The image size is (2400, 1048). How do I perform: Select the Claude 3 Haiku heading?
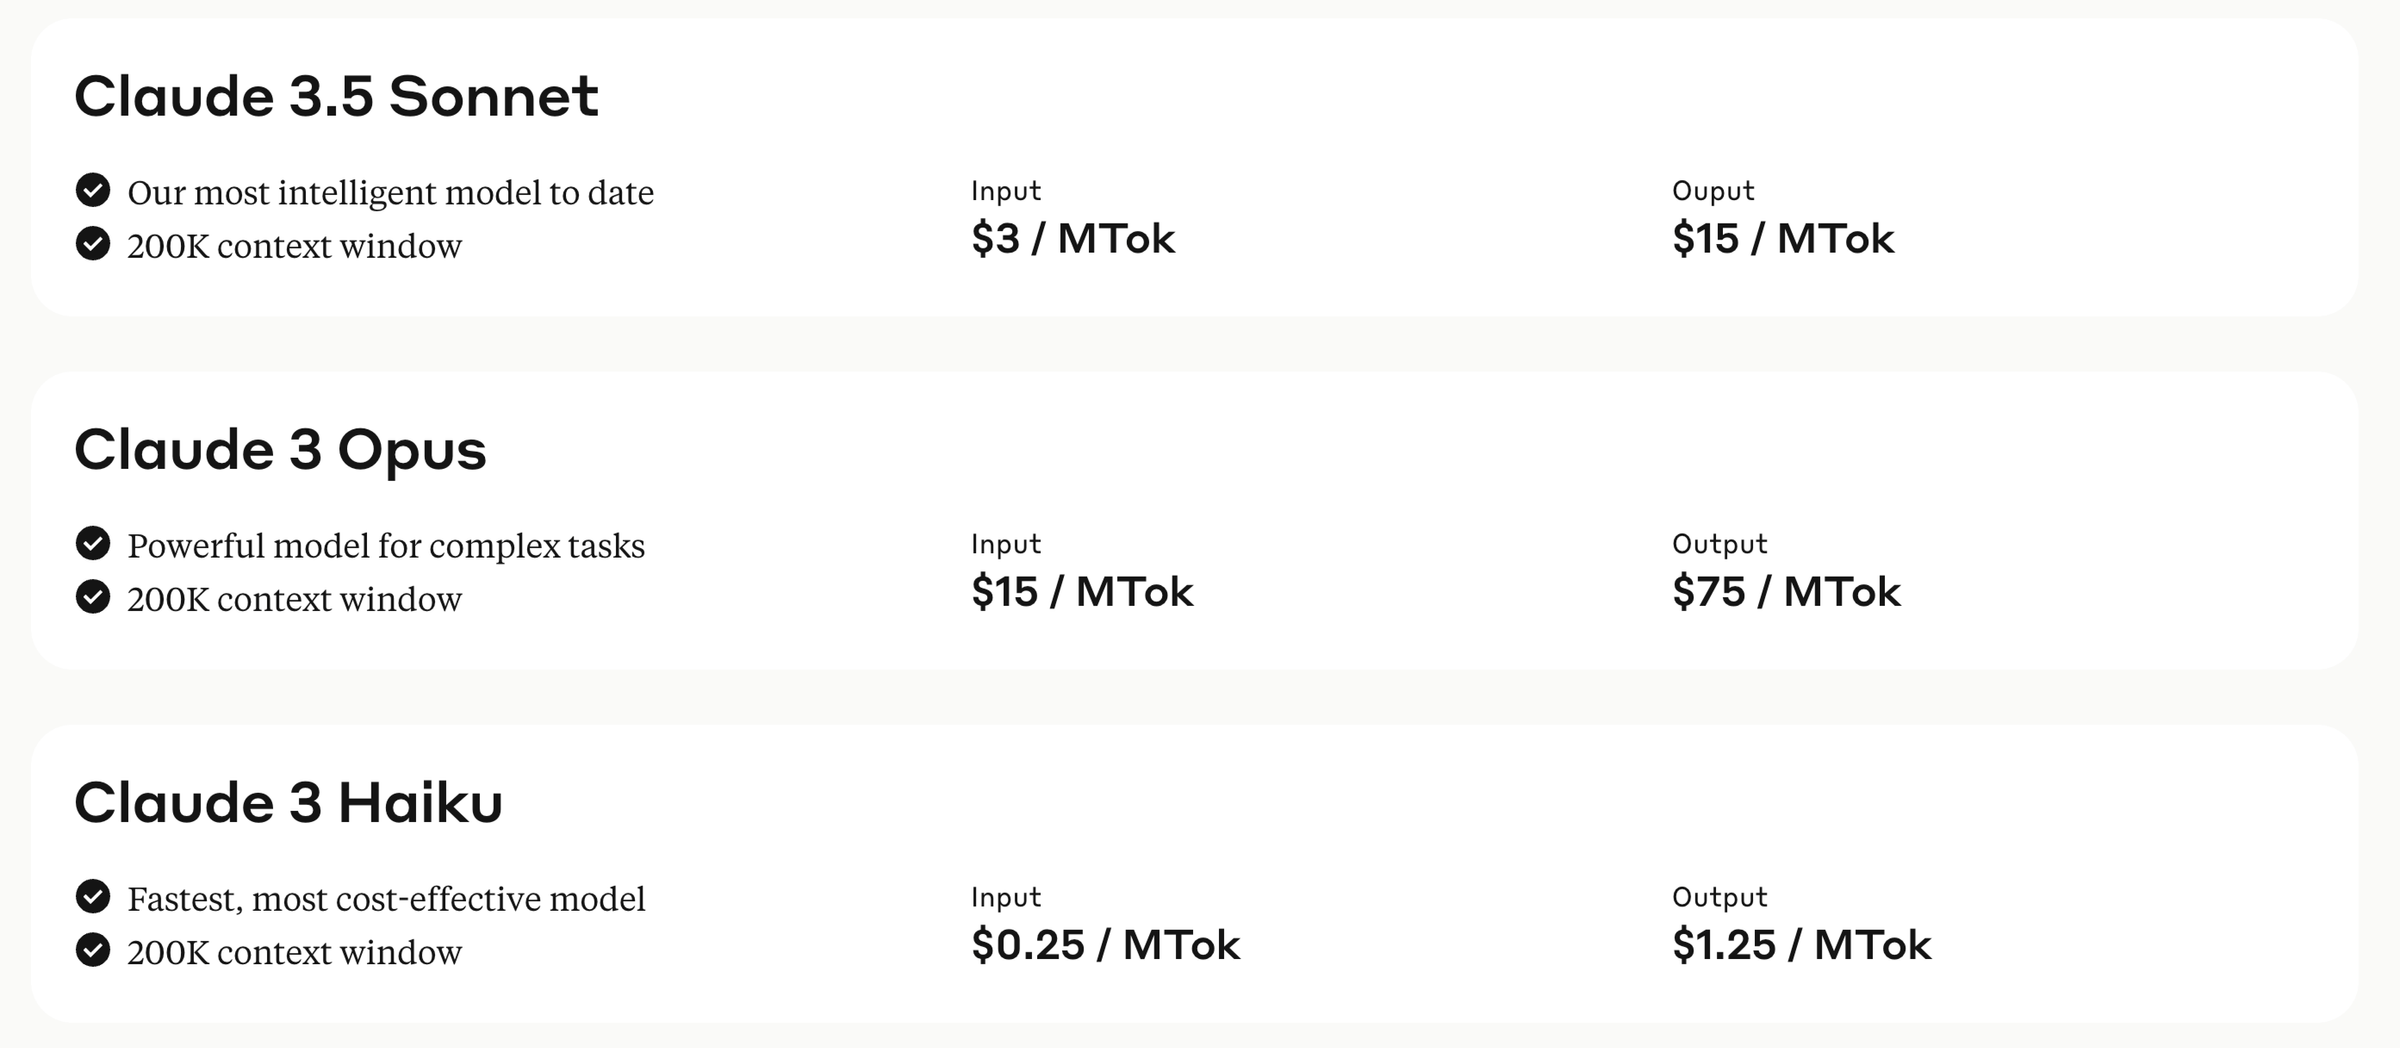(288, 803)
